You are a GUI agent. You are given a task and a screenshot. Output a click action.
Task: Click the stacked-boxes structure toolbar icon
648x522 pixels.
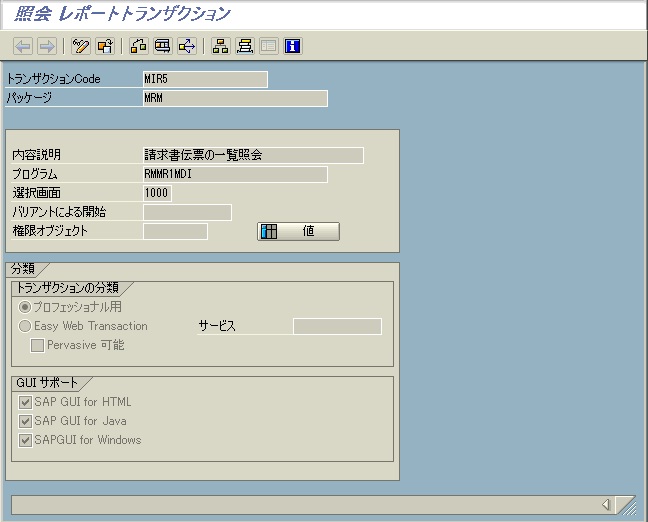click(x=244, y=46)
